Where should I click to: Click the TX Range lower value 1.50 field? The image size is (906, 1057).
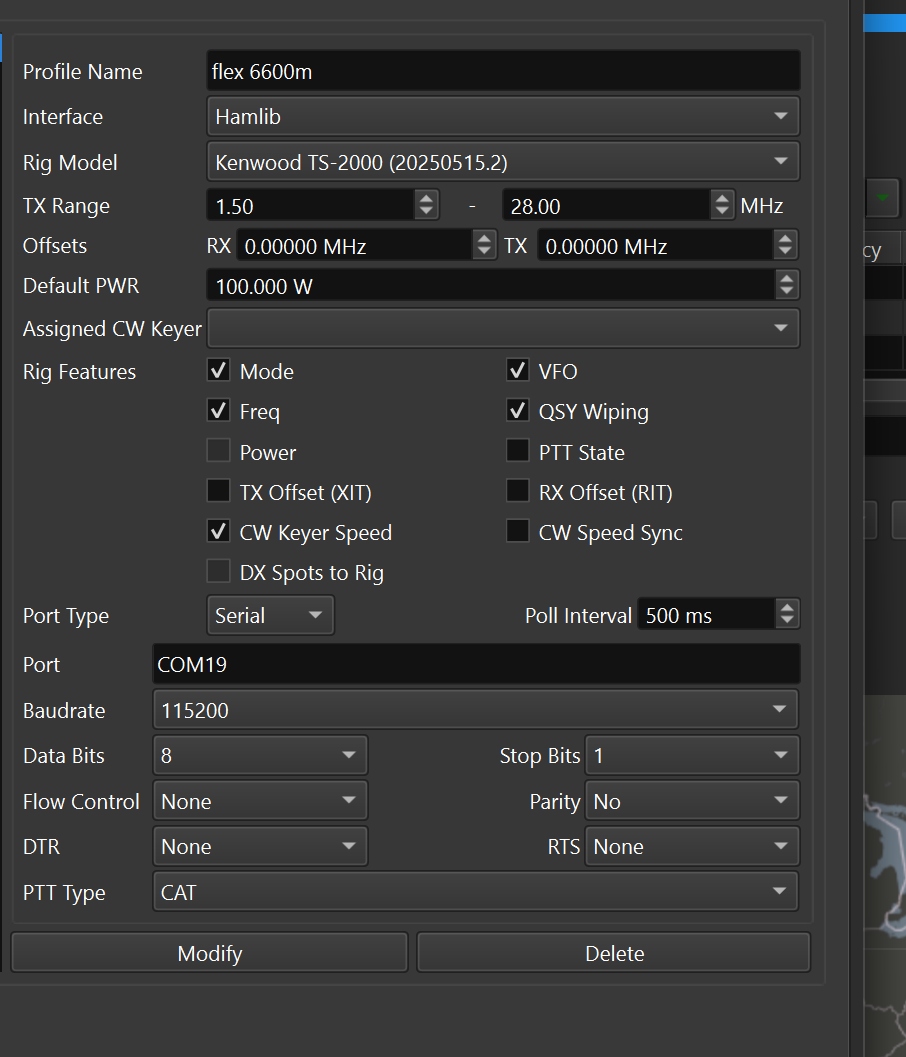[311, 206]
